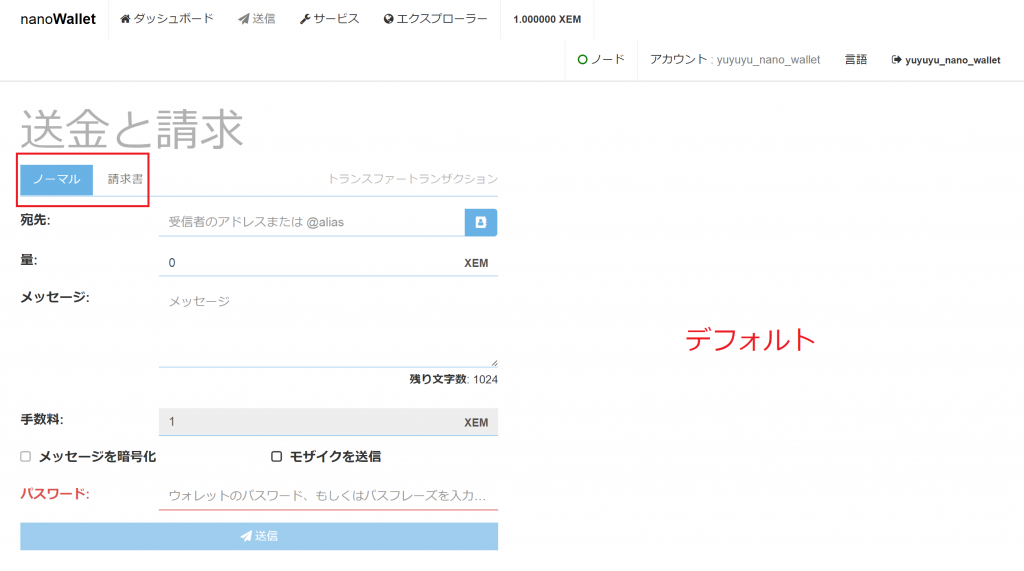Click the ダッシュボード home icon

point(125,19)
